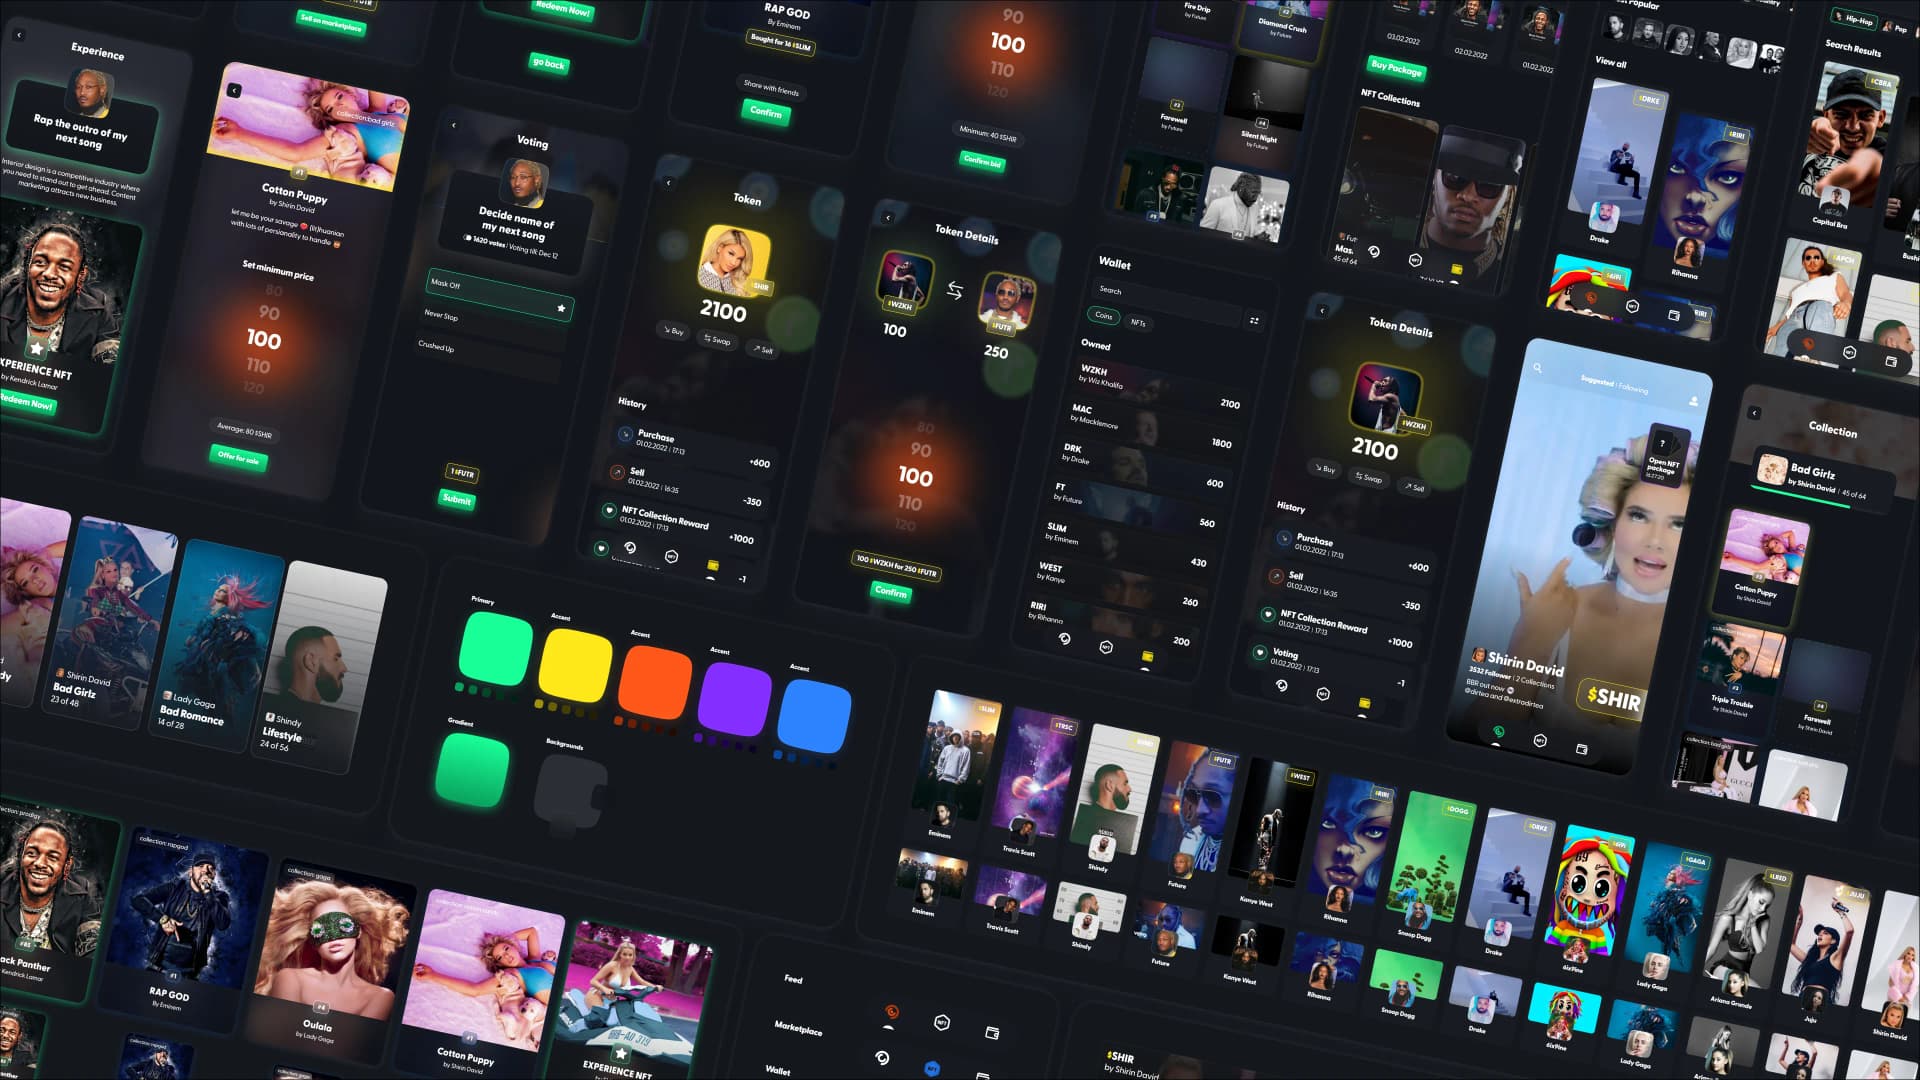Screen dimensions: 1920x1080
Task: Tap feed icon in Wallet screen navbar
Action: tap(1064, 638)
